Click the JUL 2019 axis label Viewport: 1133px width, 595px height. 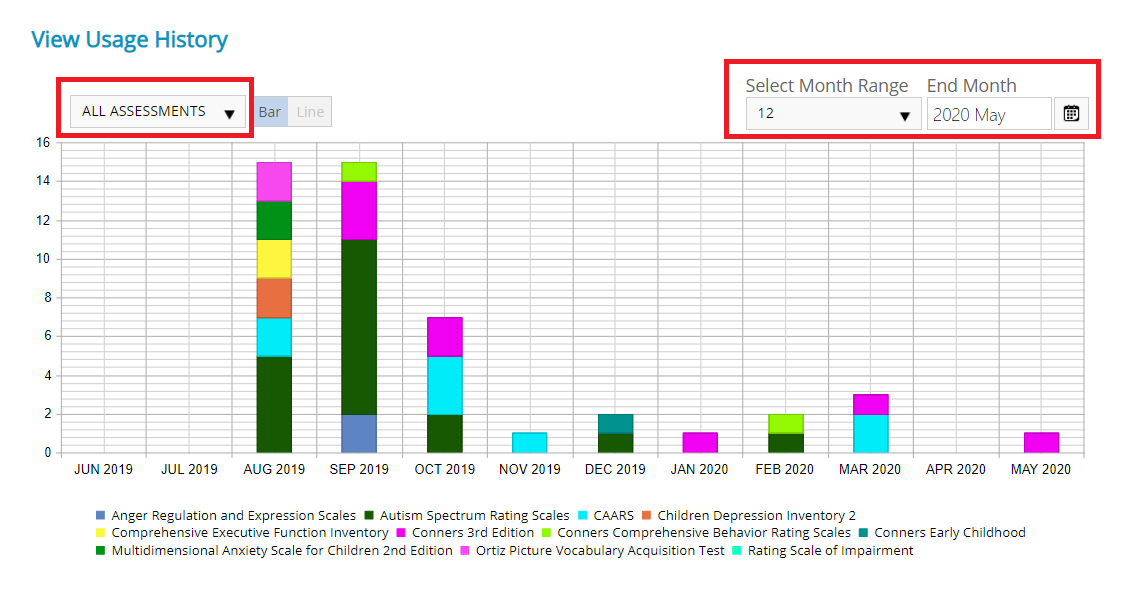(189, 469)
